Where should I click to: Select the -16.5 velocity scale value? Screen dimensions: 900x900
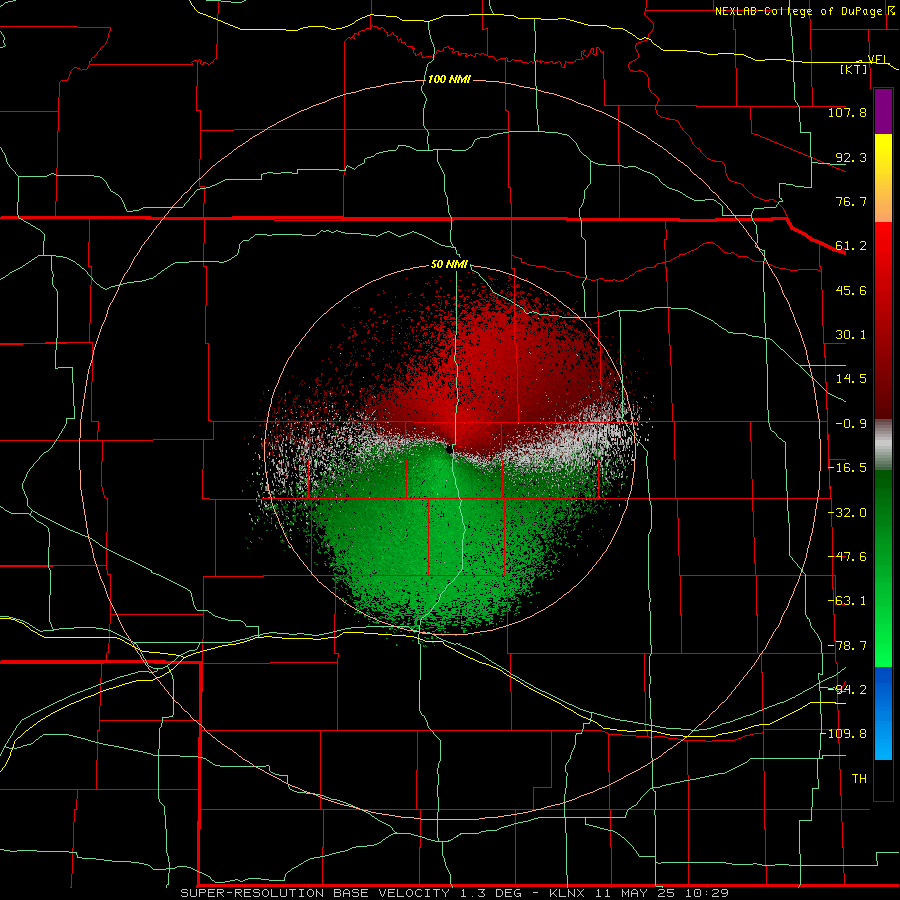point(847,468)
